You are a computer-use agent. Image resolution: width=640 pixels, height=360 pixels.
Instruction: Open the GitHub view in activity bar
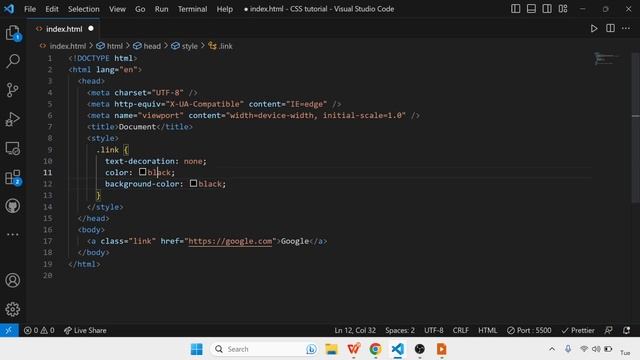13,206
